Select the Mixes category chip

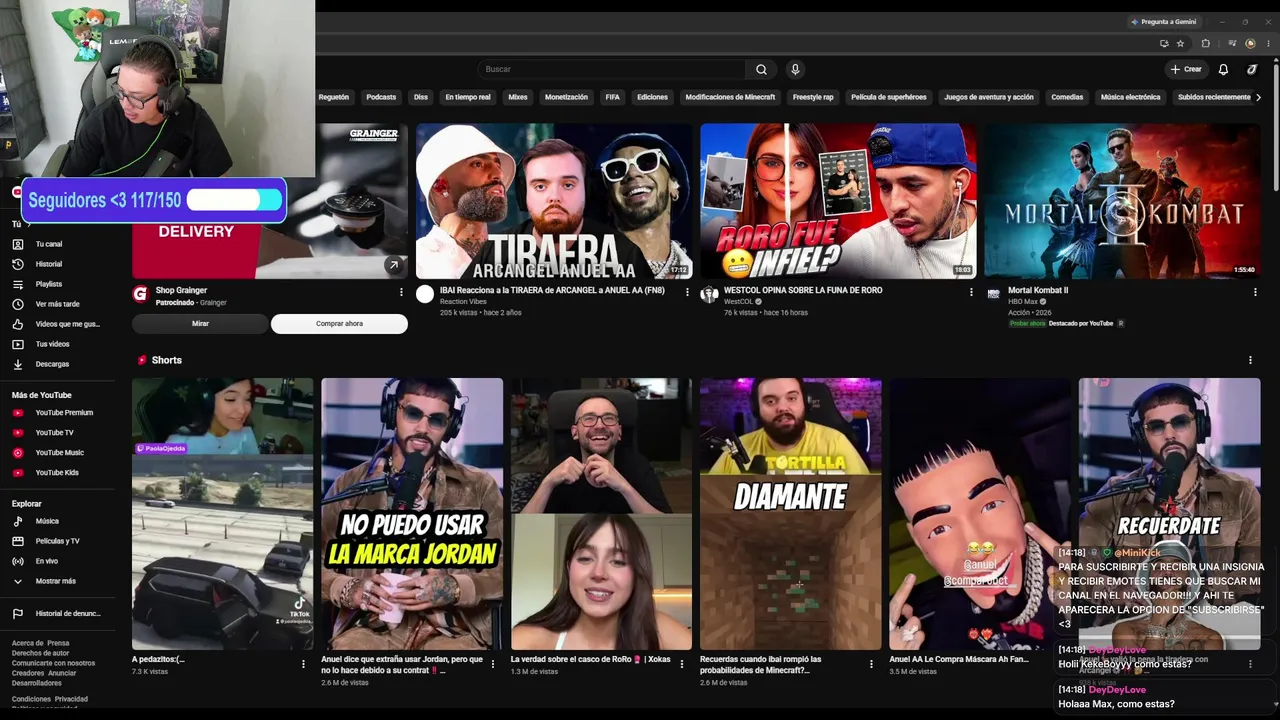[x=518, y=97]
